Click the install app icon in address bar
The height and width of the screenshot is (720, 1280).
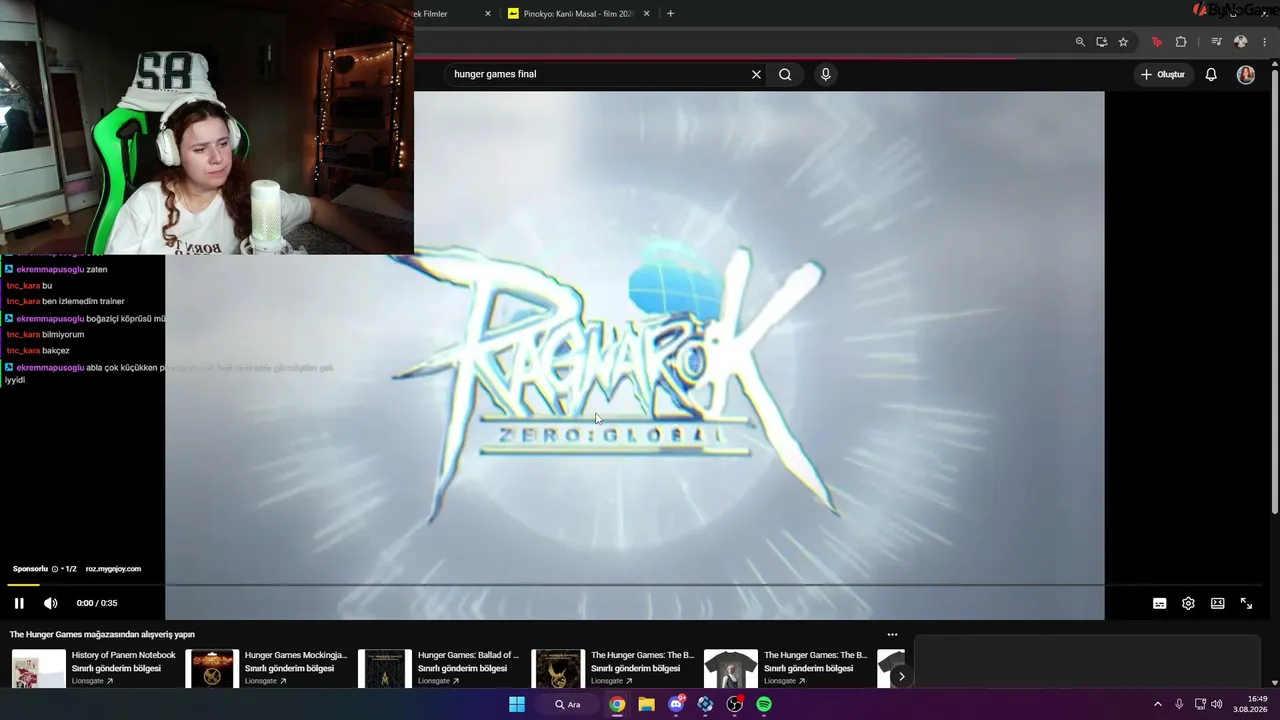(1101, 42)
